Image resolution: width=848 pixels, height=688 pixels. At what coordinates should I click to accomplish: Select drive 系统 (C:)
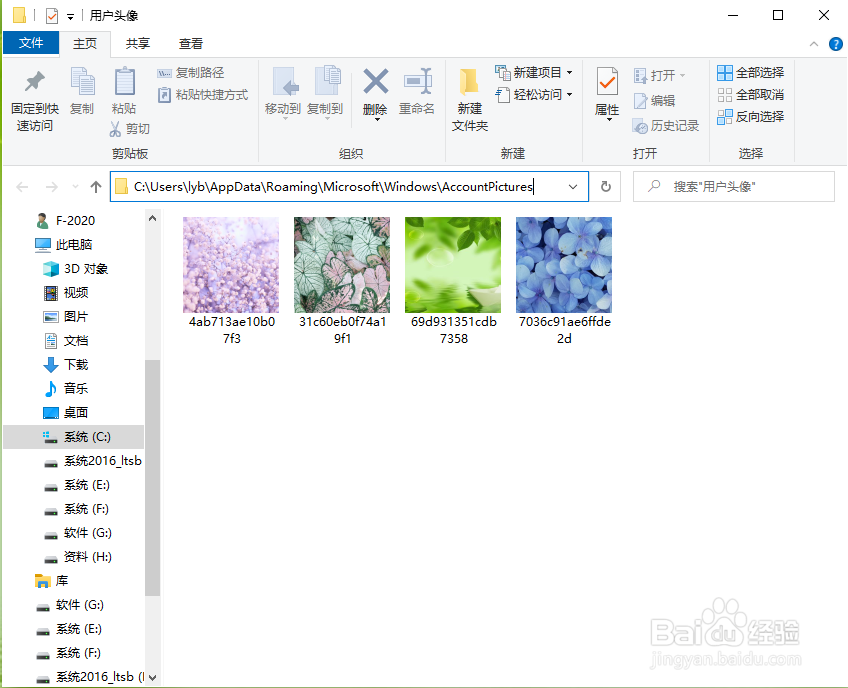[74, 437]
